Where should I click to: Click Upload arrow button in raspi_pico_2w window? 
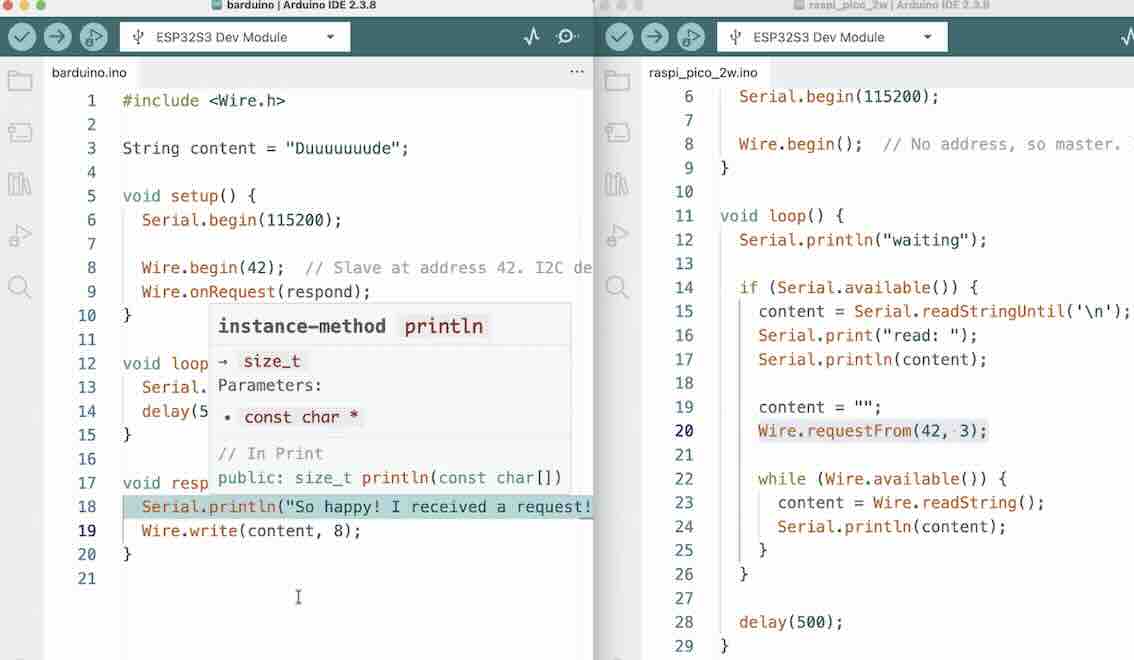[x=655, y=37]
